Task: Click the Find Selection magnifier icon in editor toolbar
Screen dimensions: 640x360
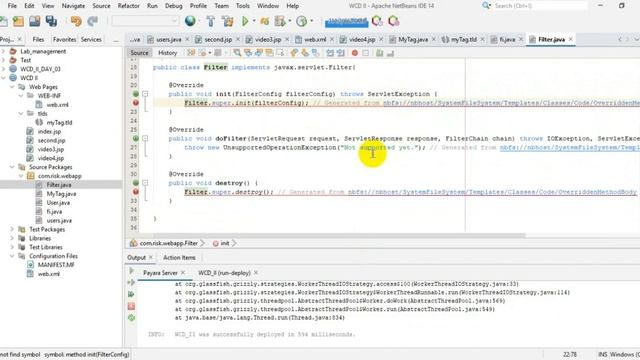Action: (237, 53)
